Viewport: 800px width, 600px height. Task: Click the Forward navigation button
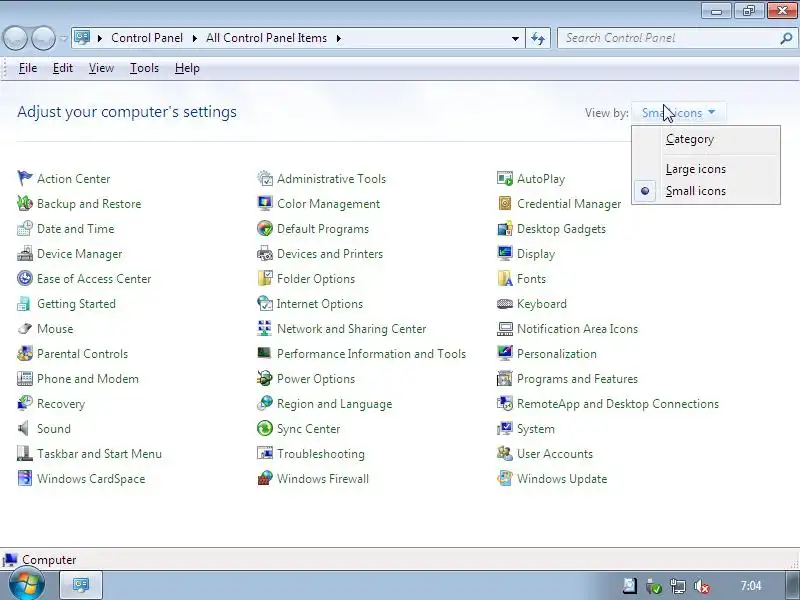point(43,38)
